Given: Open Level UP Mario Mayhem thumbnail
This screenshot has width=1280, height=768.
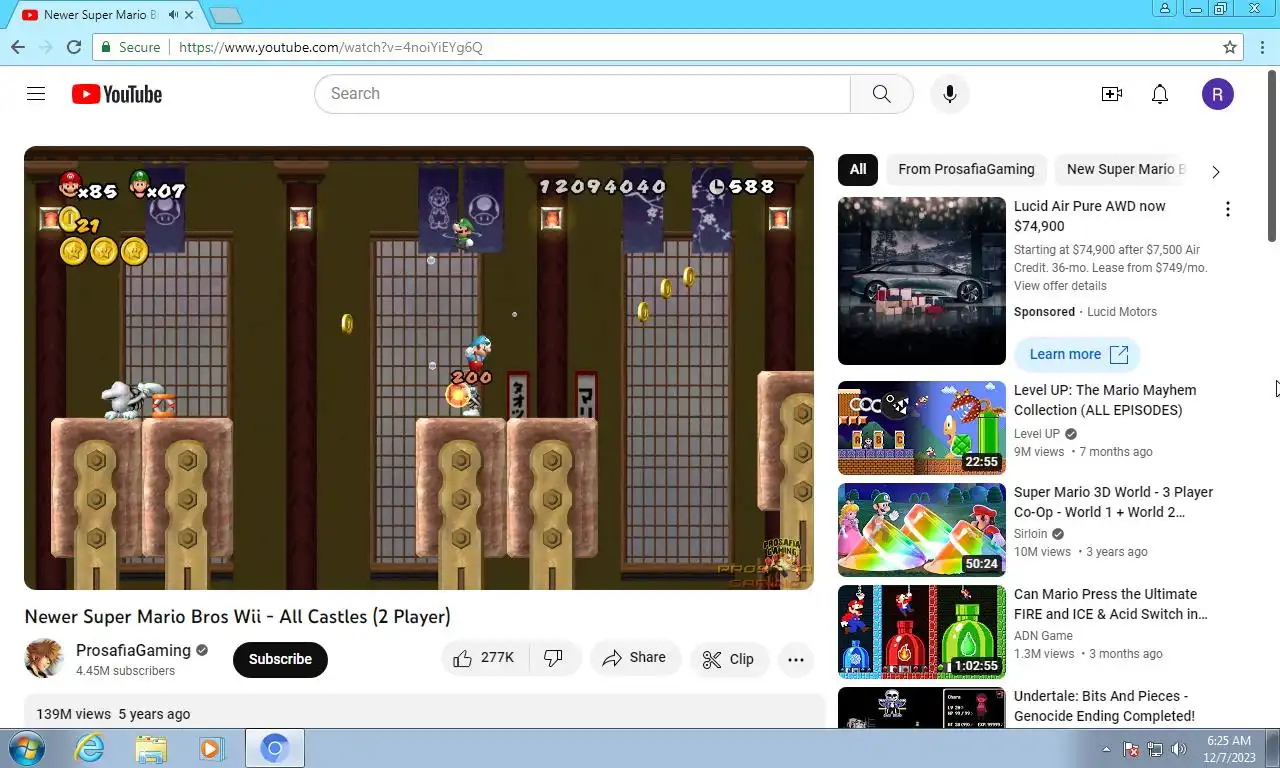Looking at the screenshot, I should (922, 428).
